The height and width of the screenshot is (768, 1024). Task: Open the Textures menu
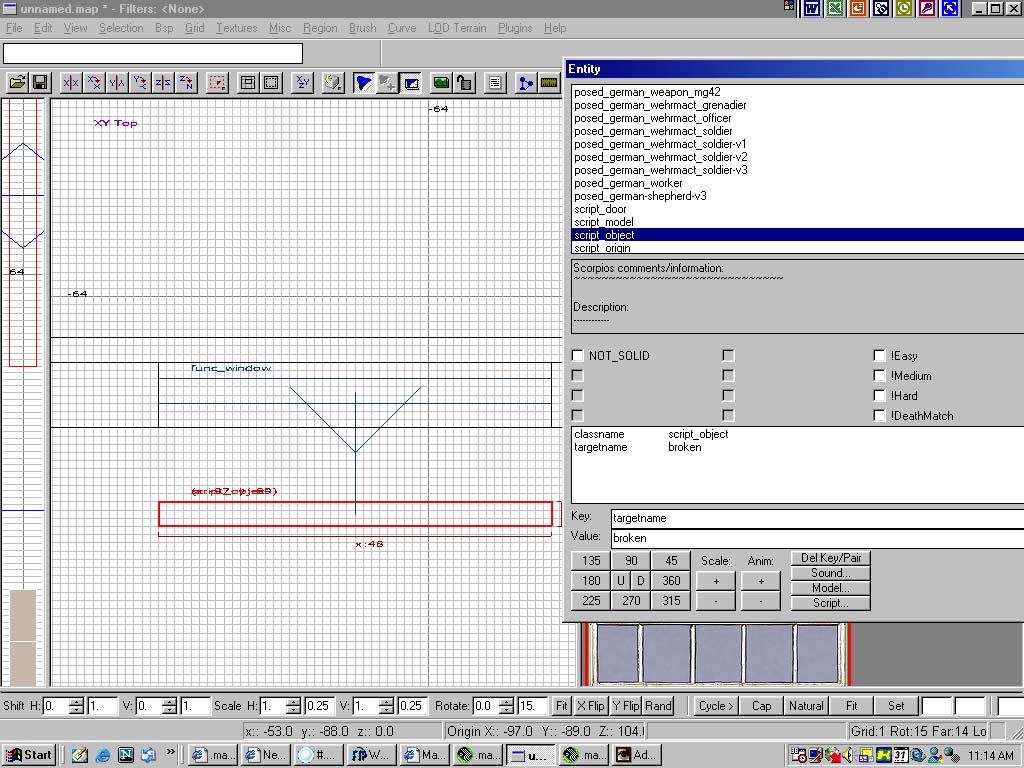[236, 28]
